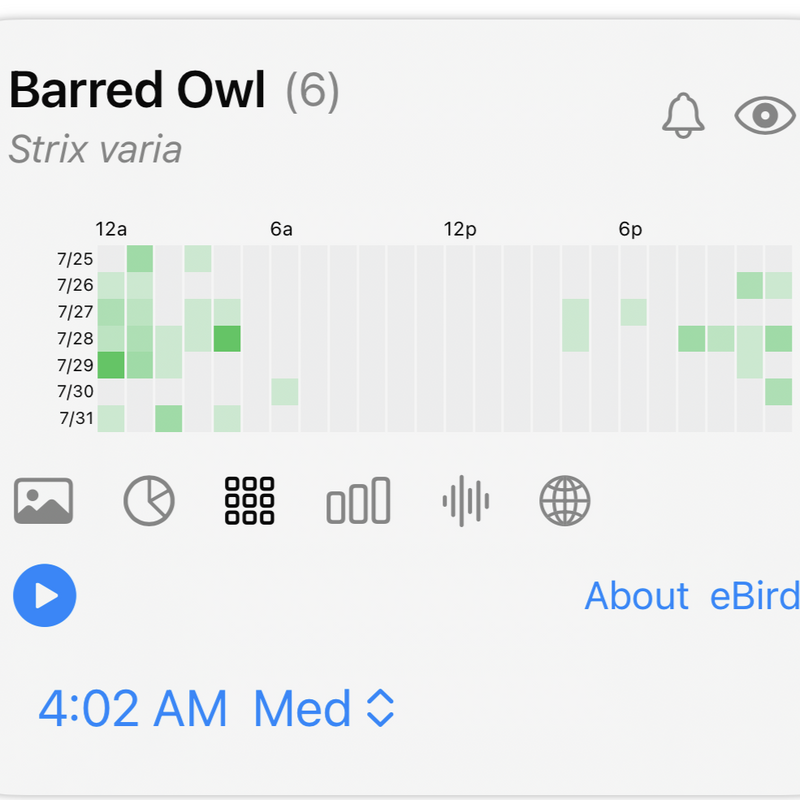The width and height of the screenshot is (800, 800).
Task: Open the globe range map view
Action: coord(565,501)
